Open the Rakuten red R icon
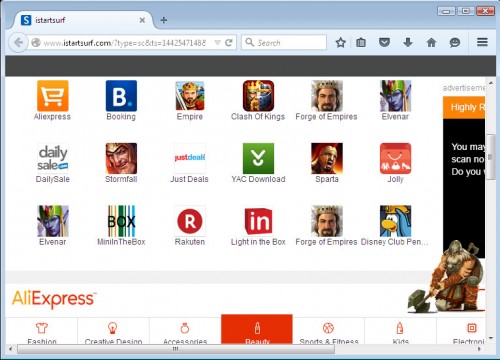The height and width of the screenshot is (360, 500). [x=190, y=221]
